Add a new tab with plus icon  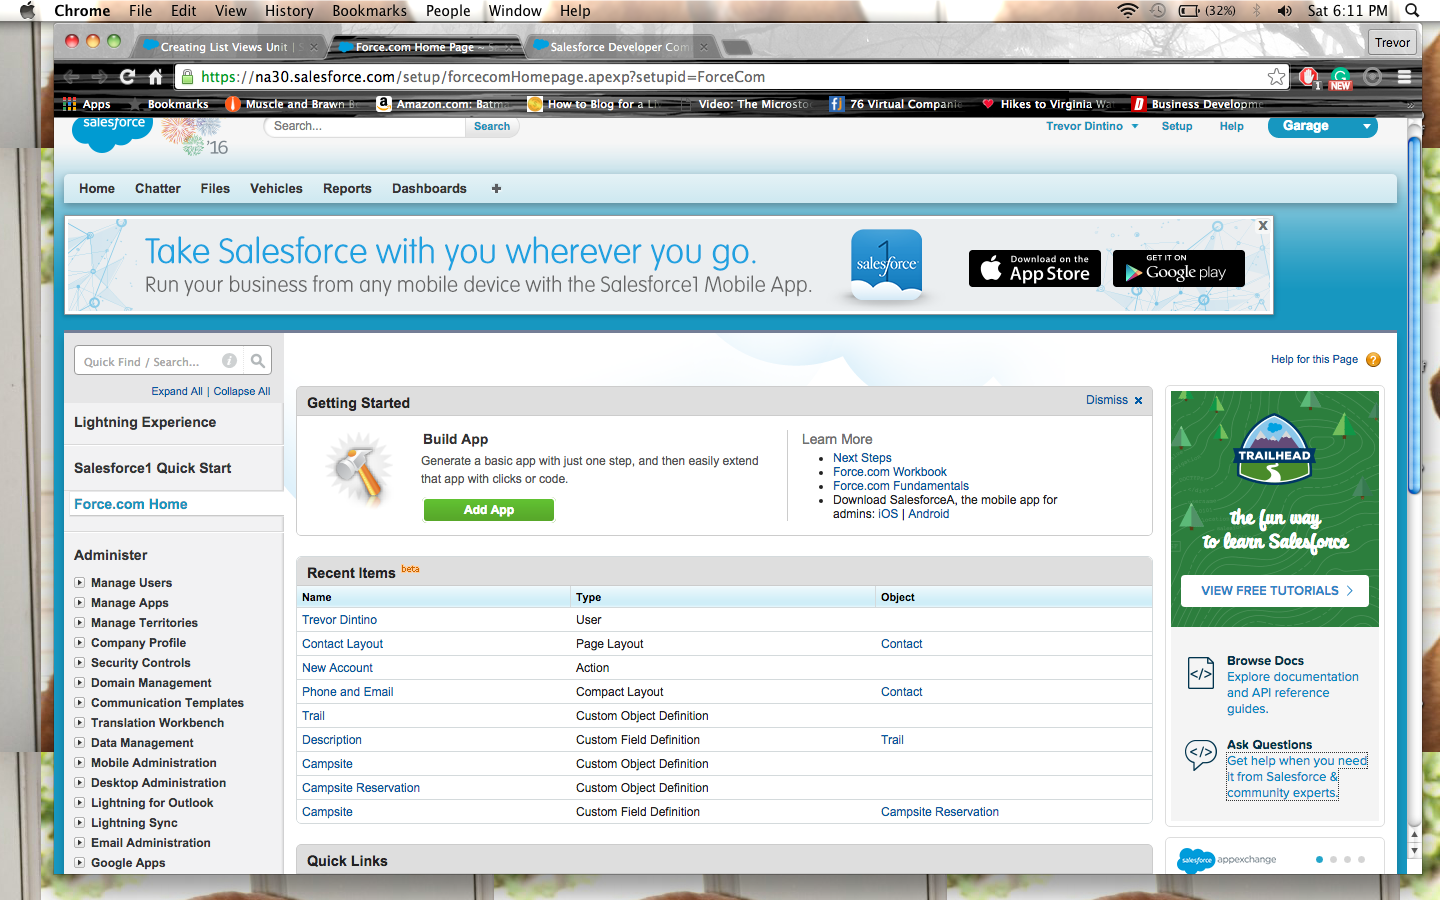(x=496, y=188)
